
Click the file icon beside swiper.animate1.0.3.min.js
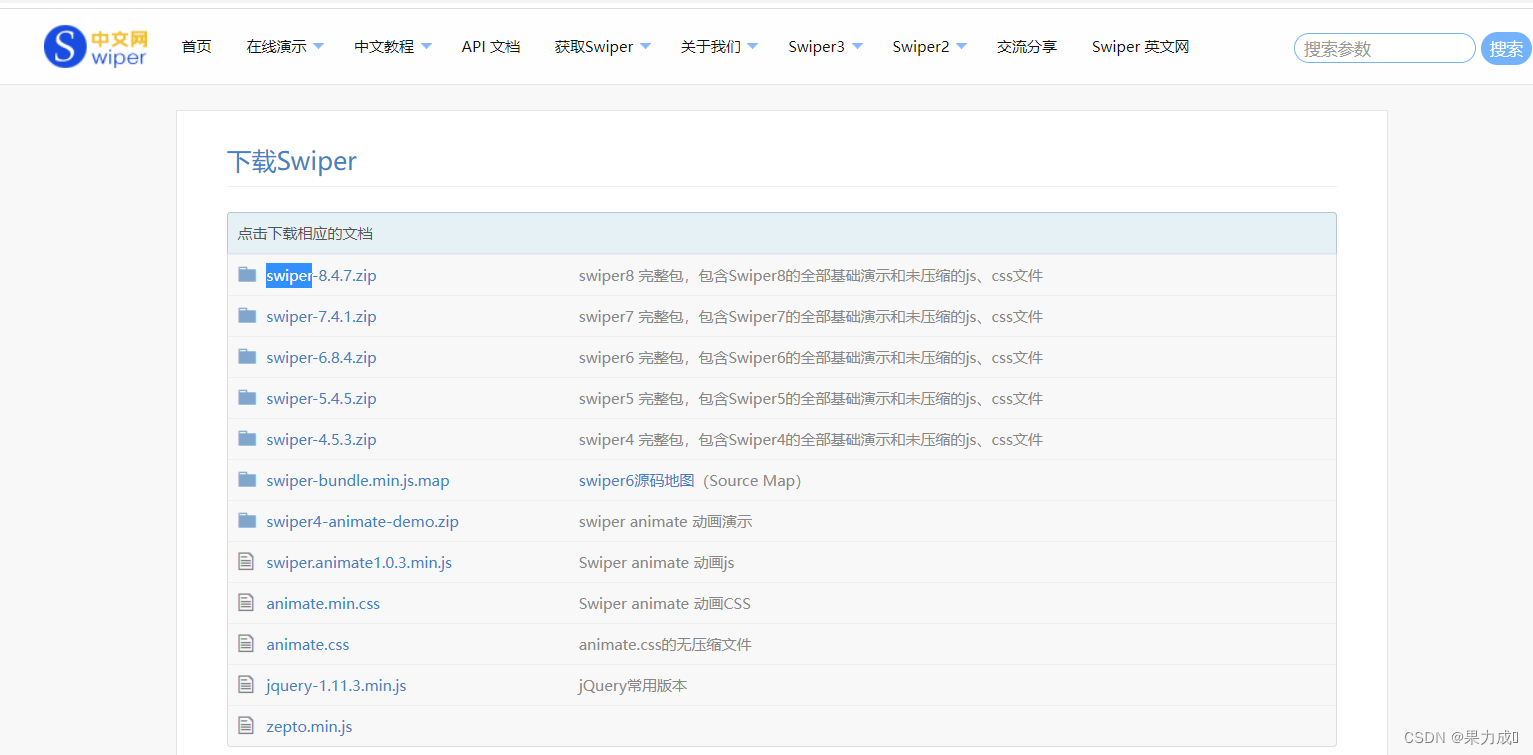point(247,561)
